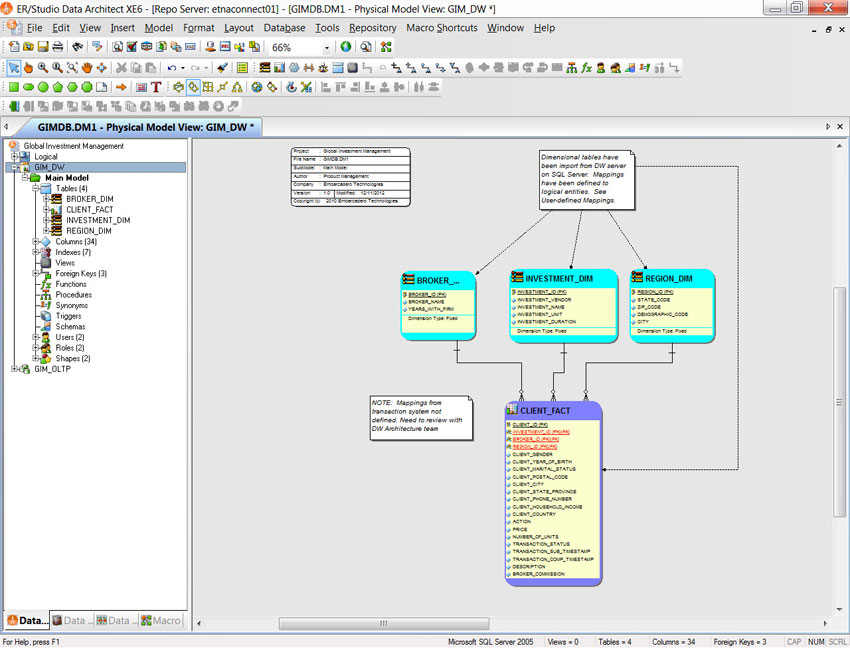
Task: Open the Repository menu
Action: coord(372,28)
